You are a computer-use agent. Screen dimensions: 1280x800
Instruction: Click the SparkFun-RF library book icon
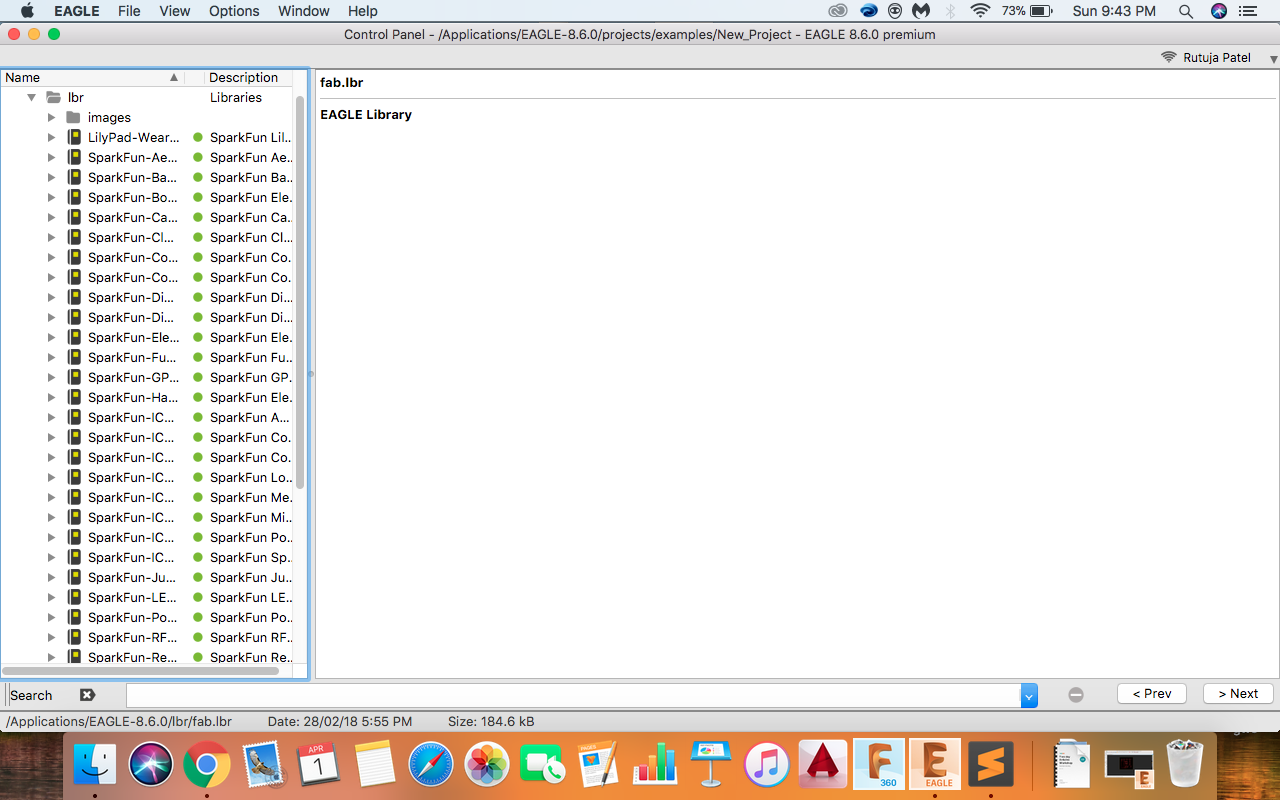point(74,637)
